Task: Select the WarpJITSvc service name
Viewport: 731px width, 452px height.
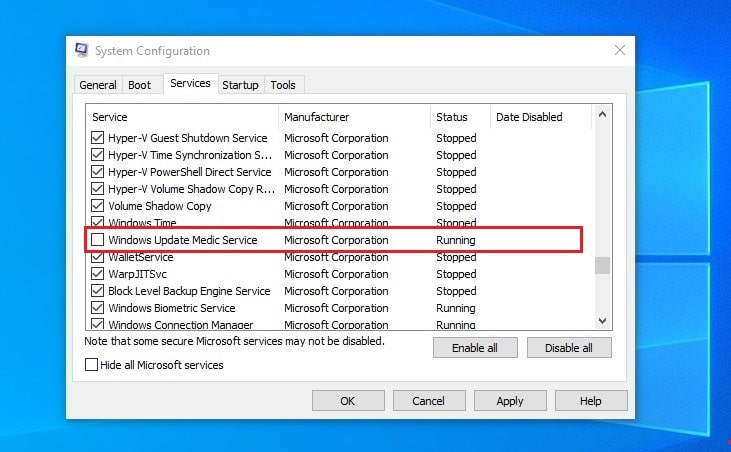Action: click(138, 274)
